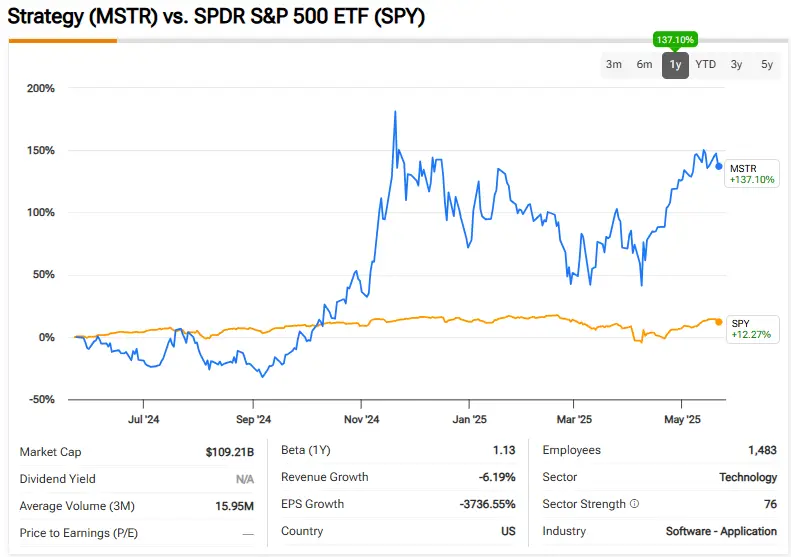Switch chart to 3y range

point(736,65)
